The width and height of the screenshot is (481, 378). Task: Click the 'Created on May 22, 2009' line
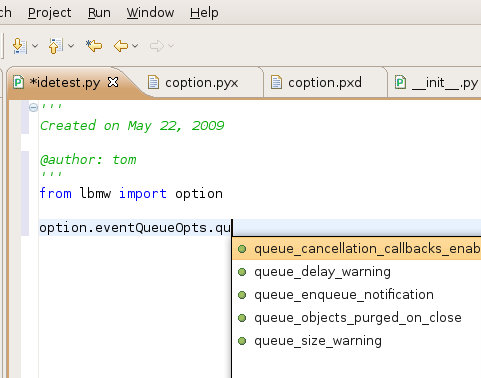click(132, 126)
